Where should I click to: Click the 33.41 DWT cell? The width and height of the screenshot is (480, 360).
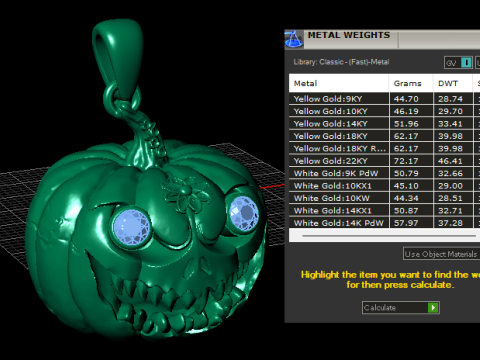tap(453, 124)
